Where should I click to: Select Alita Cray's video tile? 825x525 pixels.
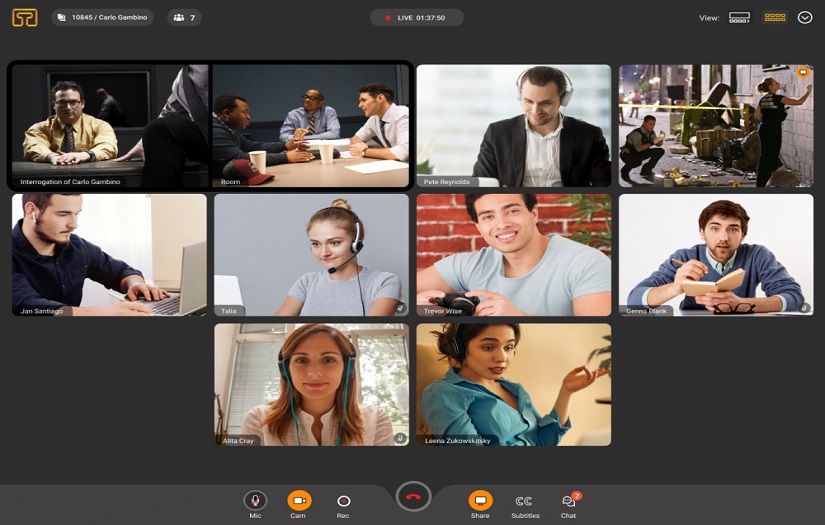coord(311,385)
